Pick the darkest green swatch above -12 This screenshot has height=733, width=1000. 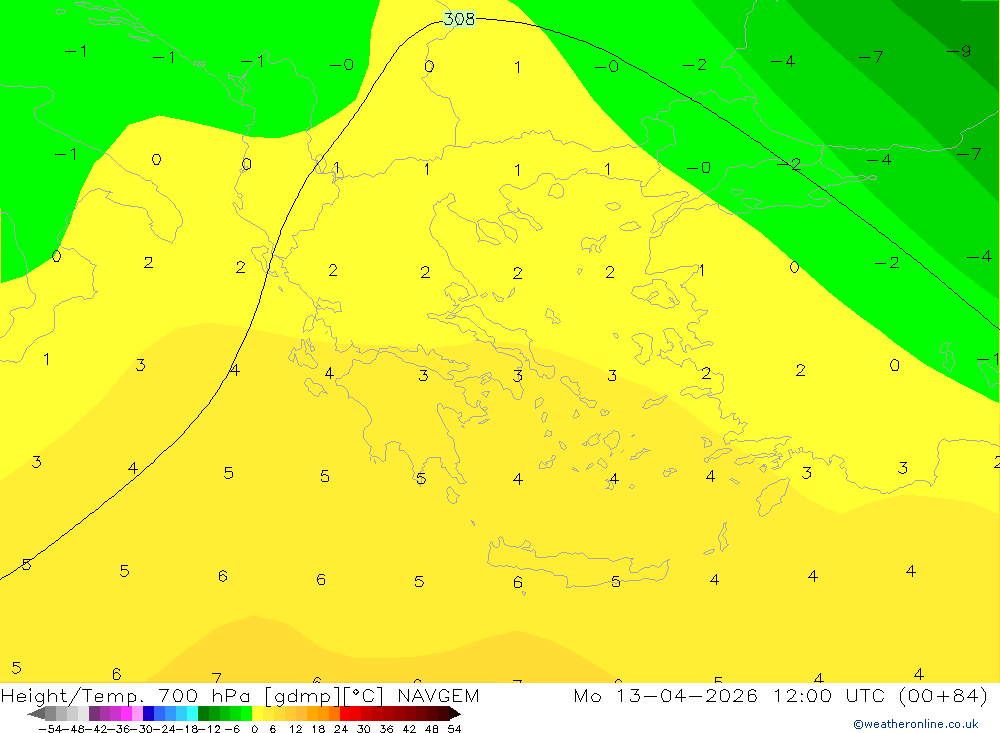[203, 714]
